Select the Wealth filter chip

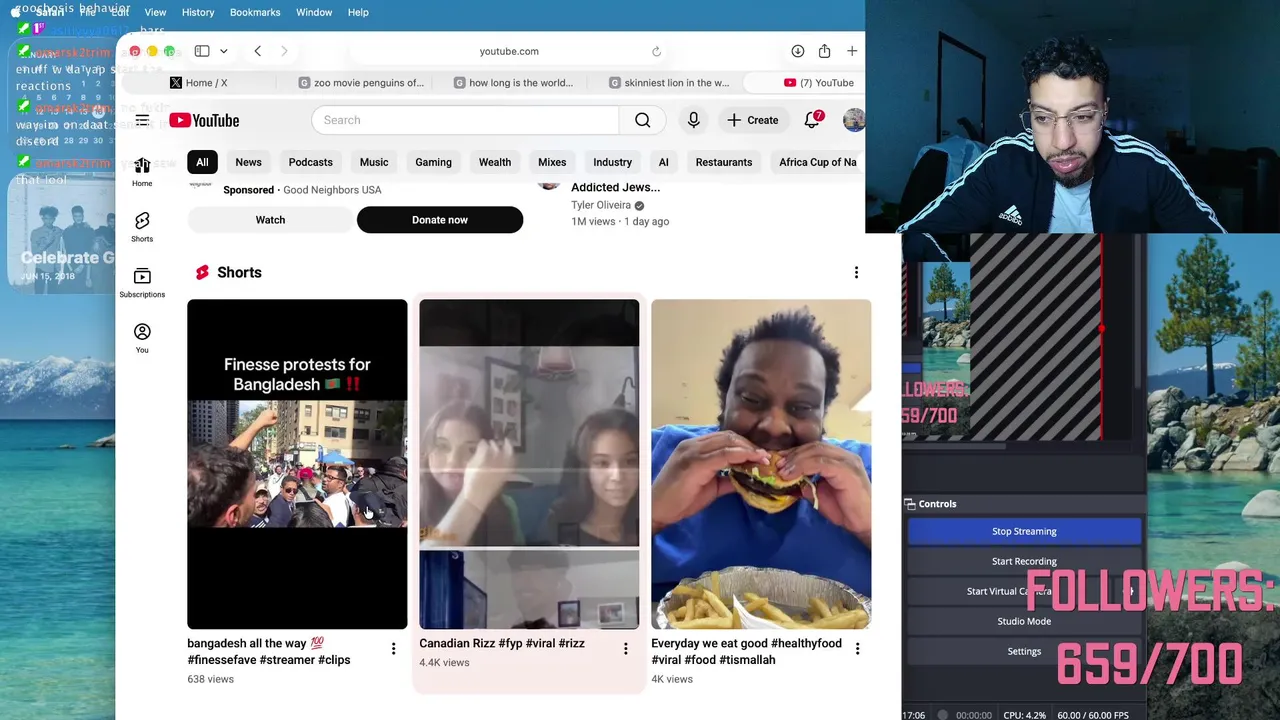(x=495, y=162)
